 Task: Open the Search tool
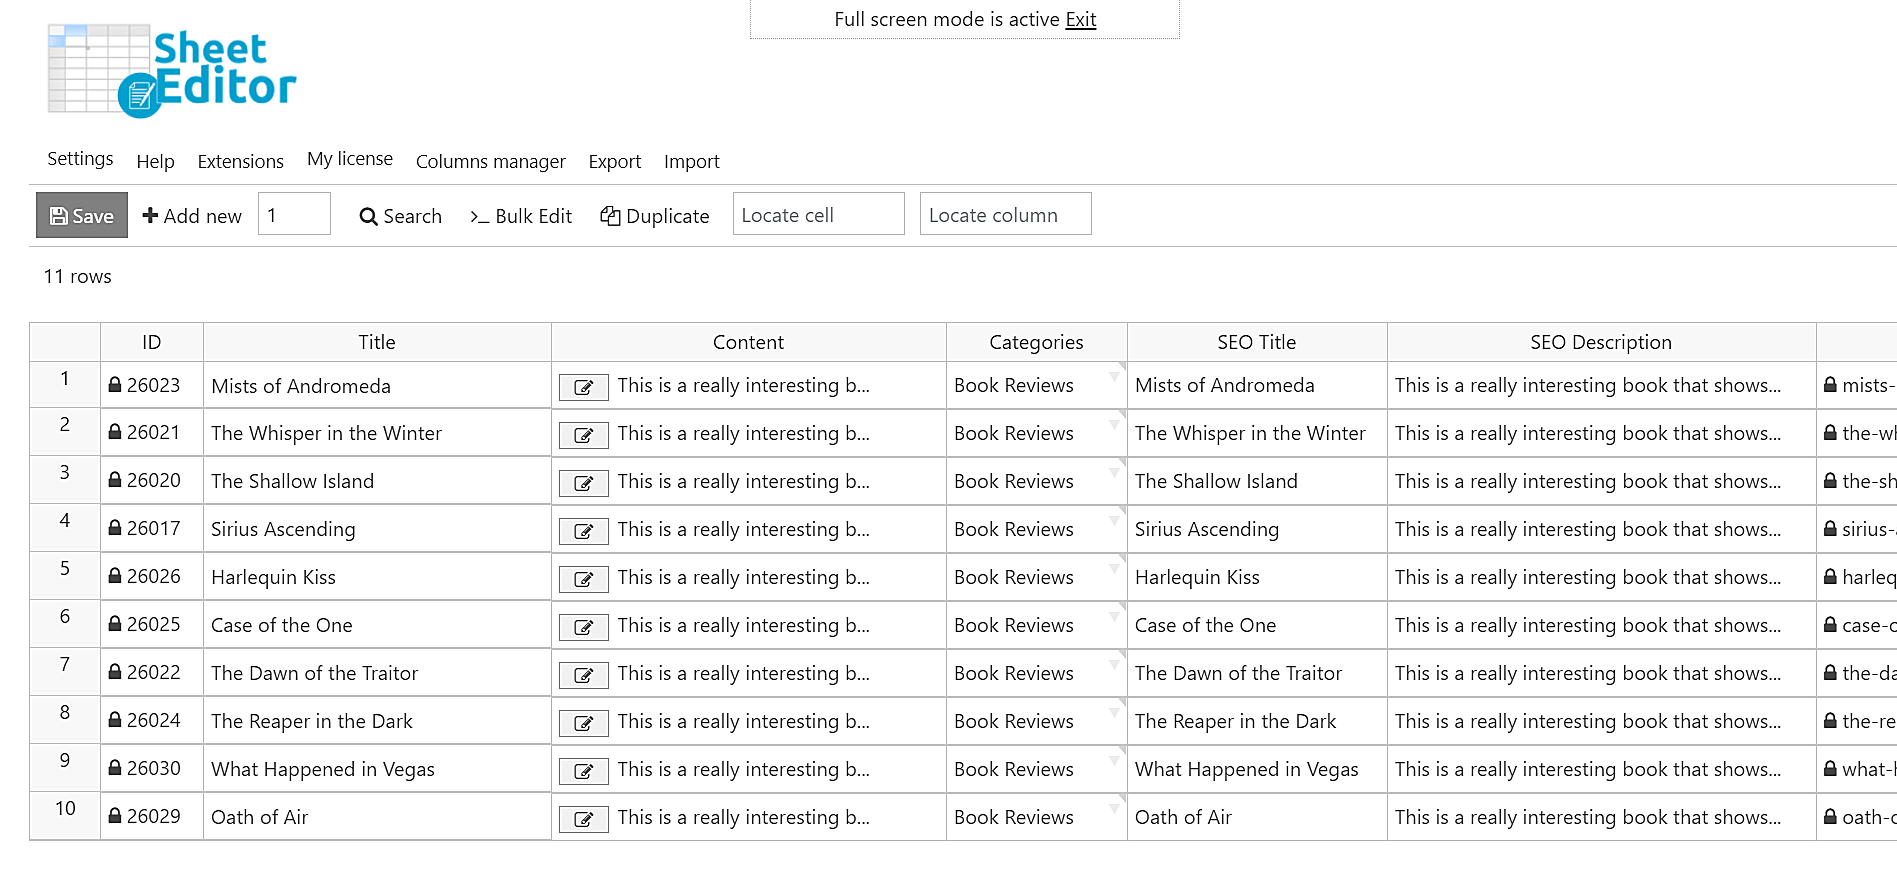coord(400,216)
